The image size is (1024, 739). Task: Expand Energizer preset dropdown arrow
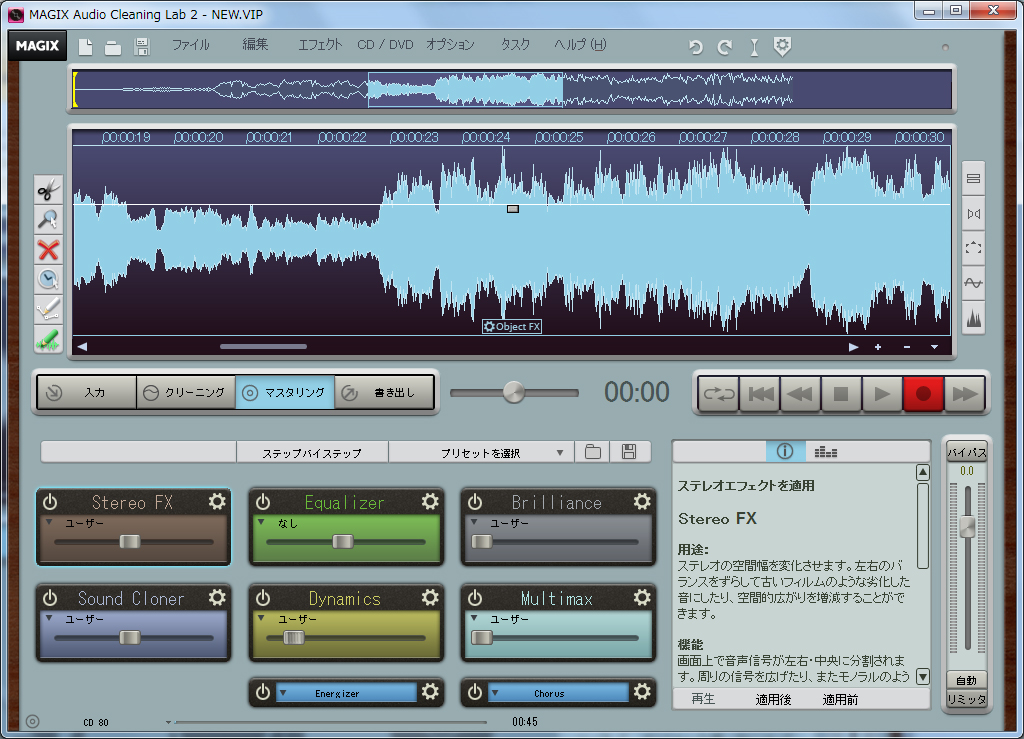click(283, 693)
